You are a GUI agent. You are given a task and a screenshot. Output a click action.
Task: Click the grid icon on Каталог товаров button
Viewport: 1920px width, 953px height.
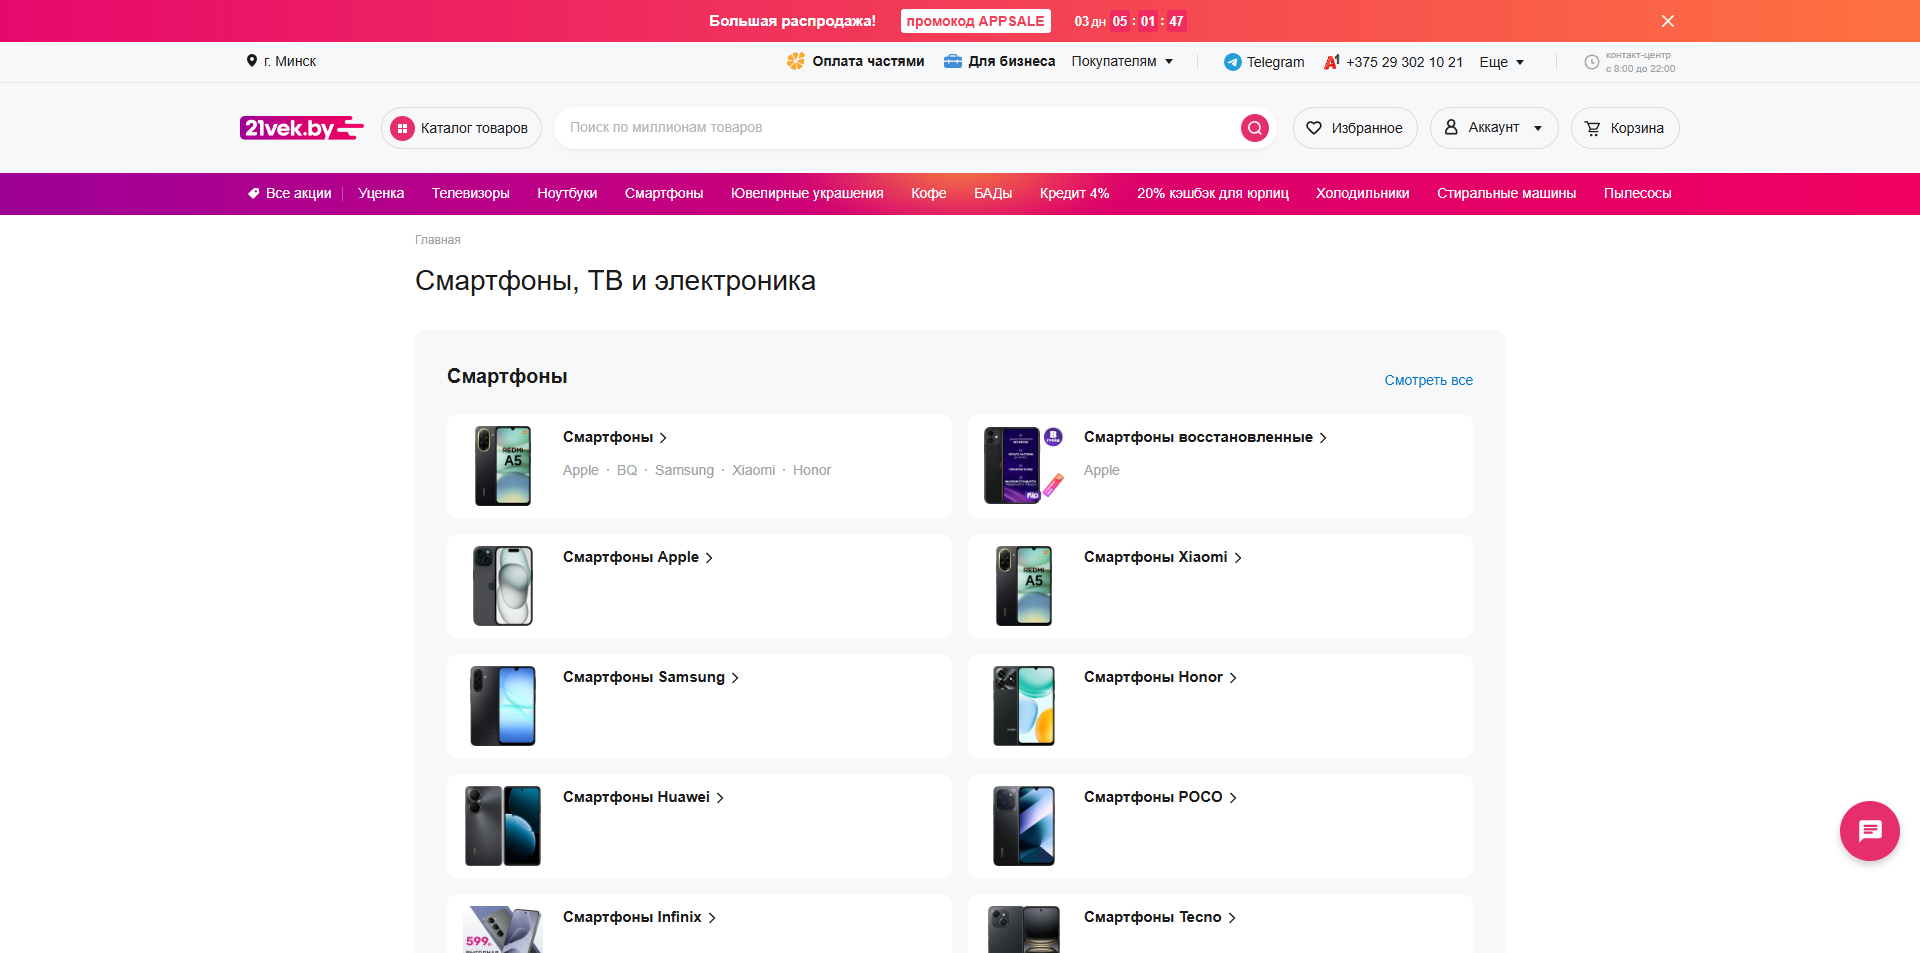(x=403, y=128)
